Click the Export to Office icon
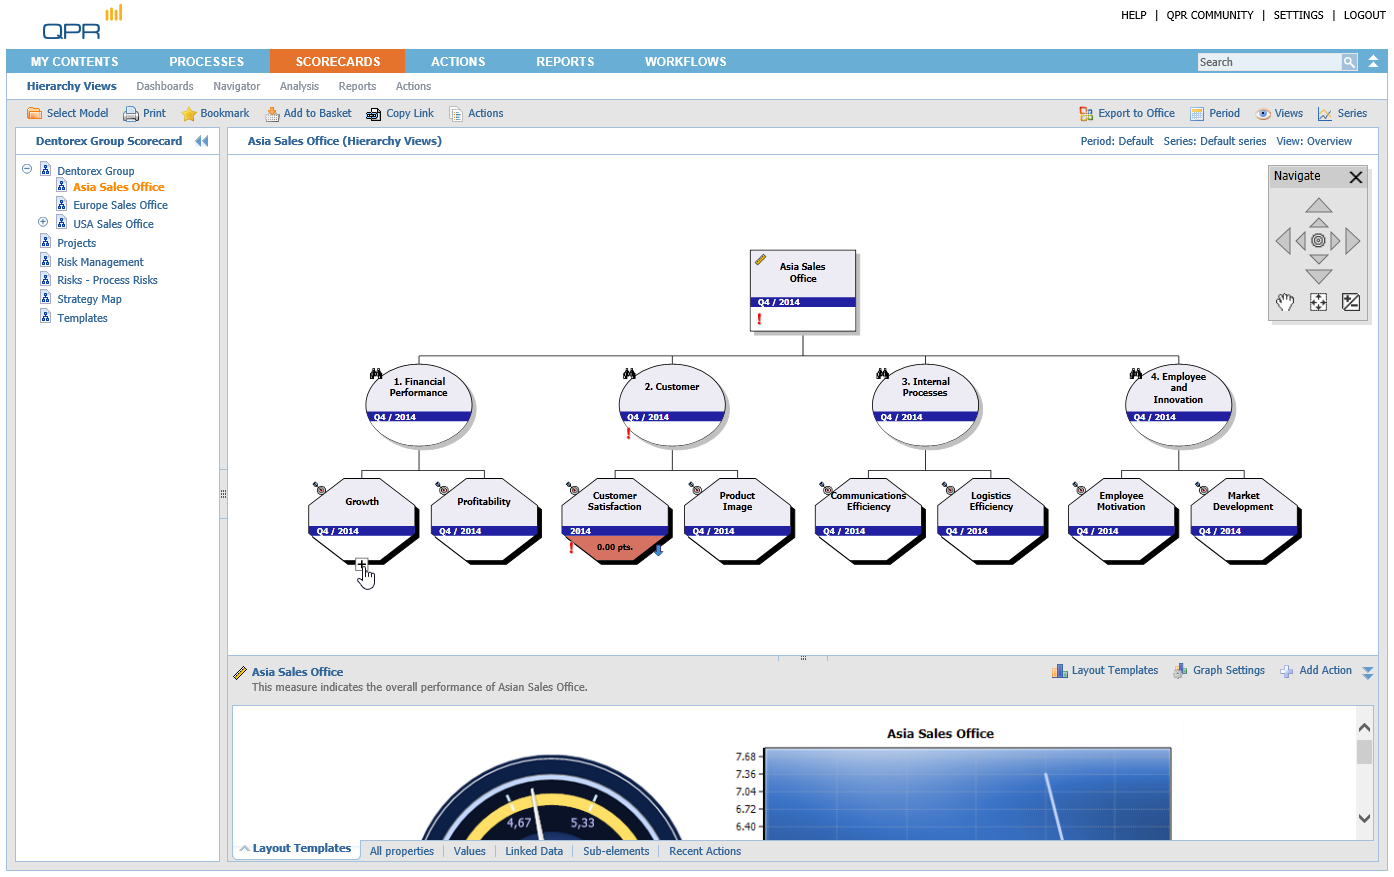This screenshot has width=1394, height=877. pyautogui.click(x=1086, y=114)
